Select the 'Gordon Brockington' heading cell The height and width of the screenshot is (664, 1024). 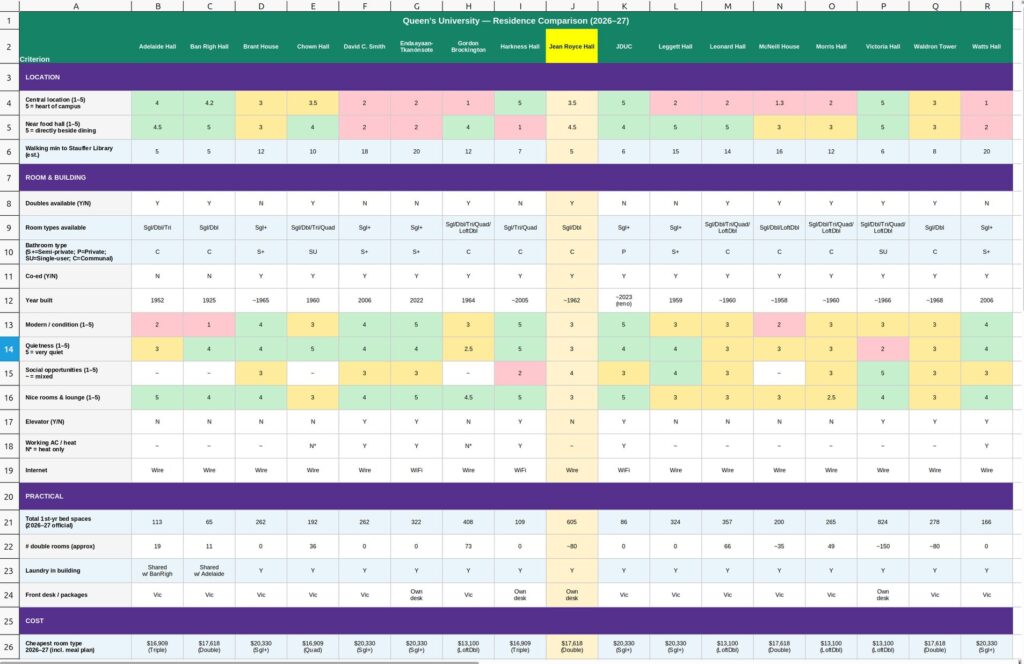[x=468, y=46]
